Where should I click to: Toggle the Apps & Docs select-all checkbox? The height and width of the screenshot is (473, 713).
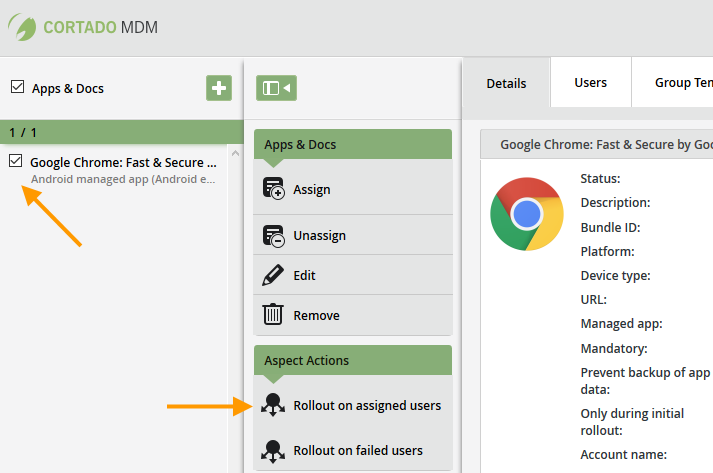[17, 86]
